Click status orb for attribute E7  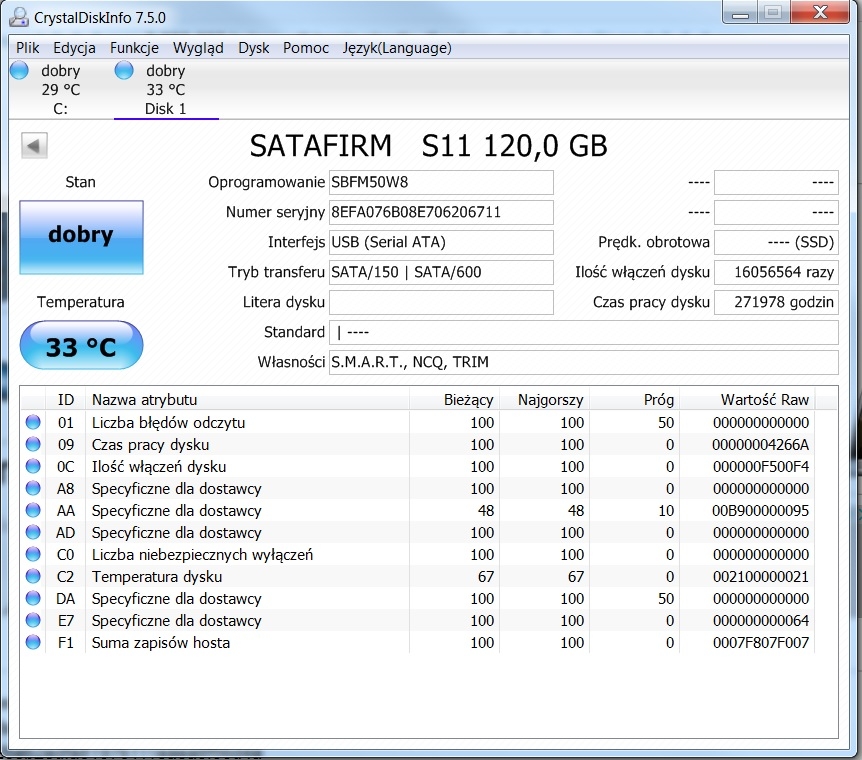click(33, 620)
